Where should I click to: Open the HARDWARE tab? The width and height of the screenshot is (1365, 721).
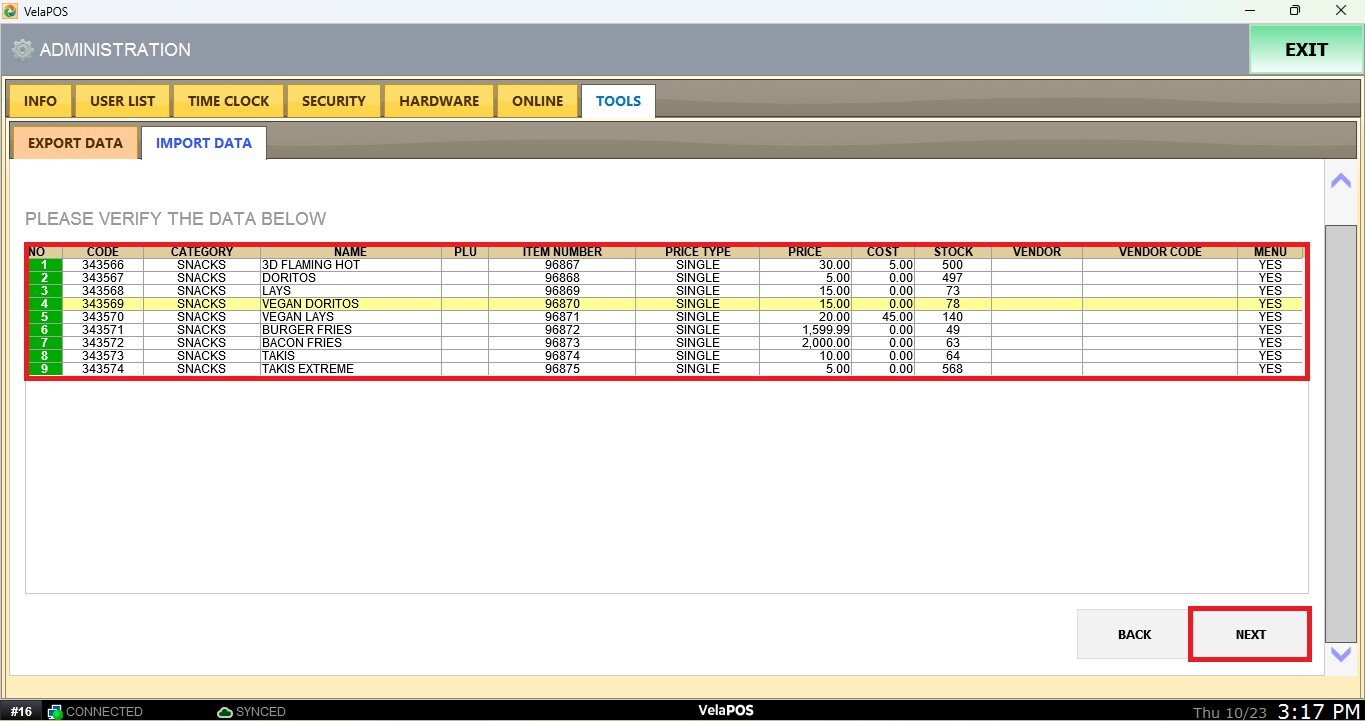[x=439, y=101]
